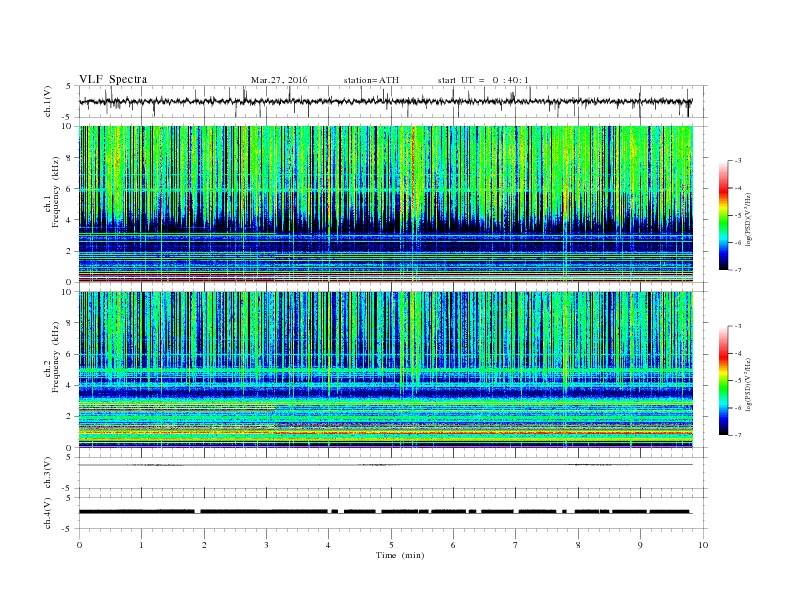
Task: Select the "start UT = 0 :40: 1" text
Action: tap(483, 80)
